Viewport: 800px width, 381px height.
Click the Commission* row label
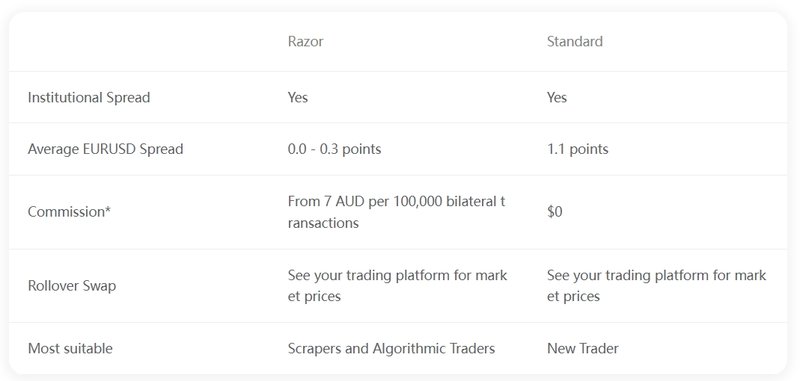(69, 212)
